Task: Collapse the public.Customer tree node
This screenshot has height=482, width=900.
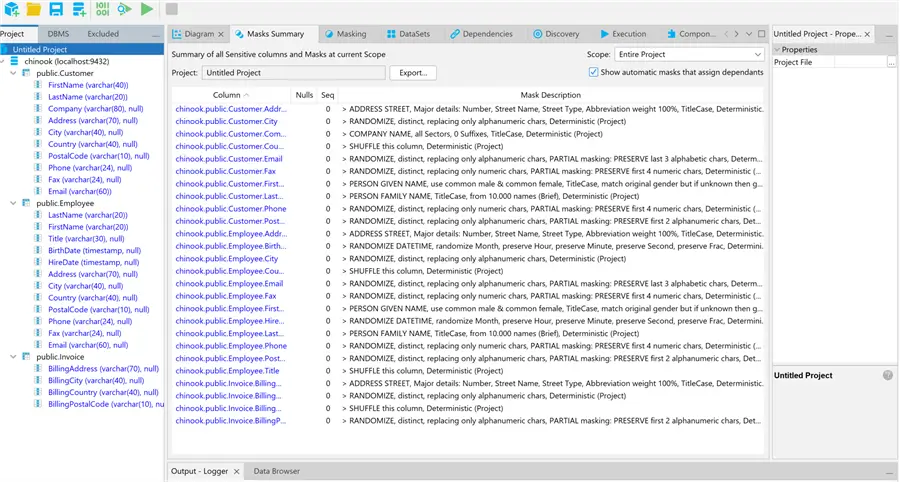Action: pos(13,73)
